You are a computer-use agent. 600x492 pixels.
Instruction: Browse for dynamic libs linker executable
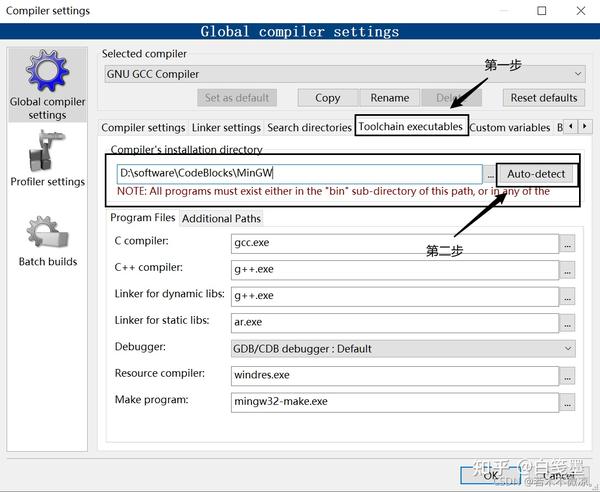[x=567, y=297]
